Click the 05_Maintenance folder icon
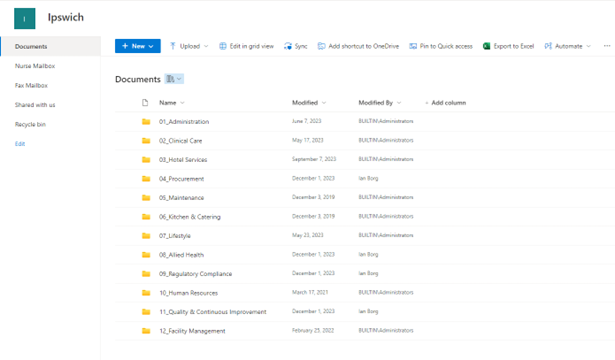 pos(146,198)
